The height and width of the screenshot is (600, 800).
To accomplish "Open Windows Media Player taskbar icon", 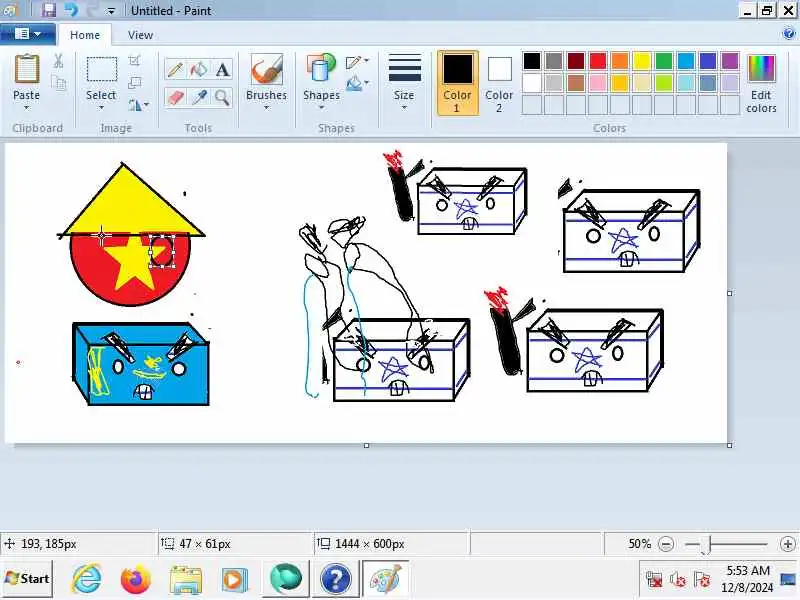I will click(235, 579).
